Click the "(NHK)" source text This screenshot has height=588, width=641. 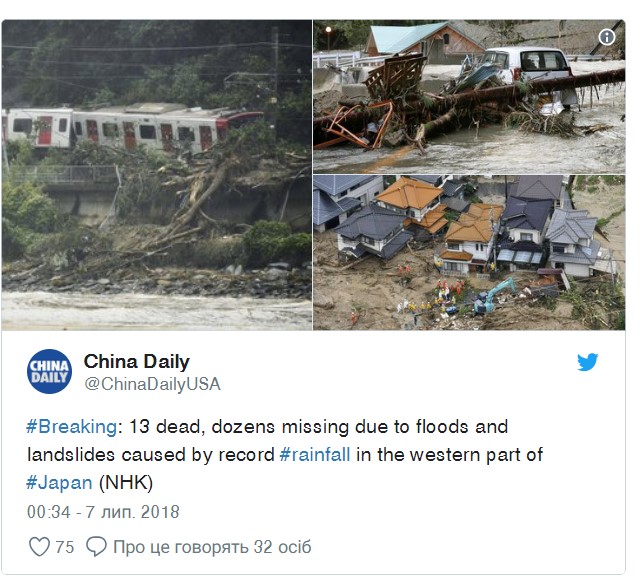click(126, 483)
